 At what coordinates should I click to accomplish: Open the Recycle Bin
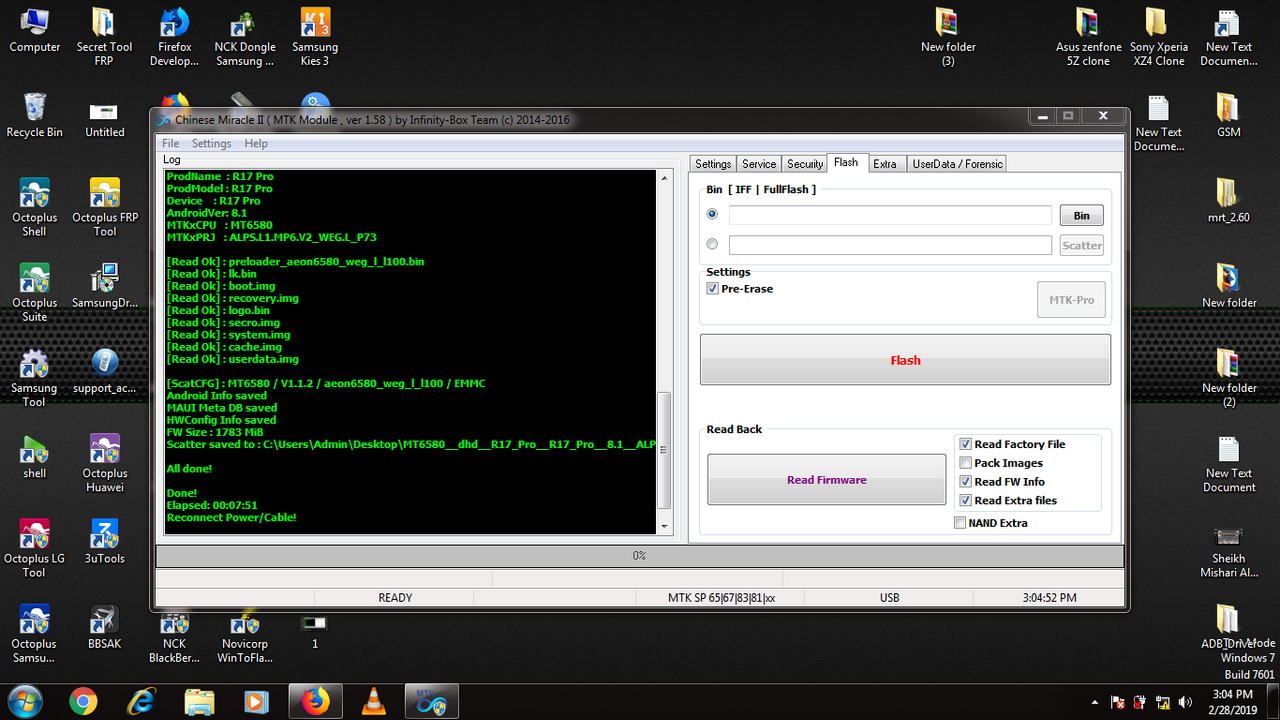(35, 115)
